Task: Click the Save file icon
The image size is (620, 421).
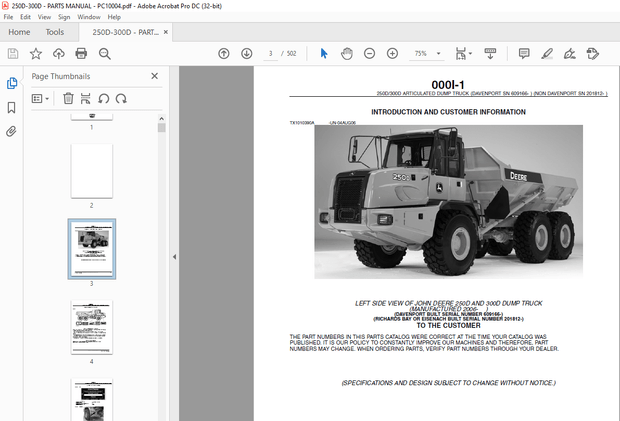Action: [13, 53]
